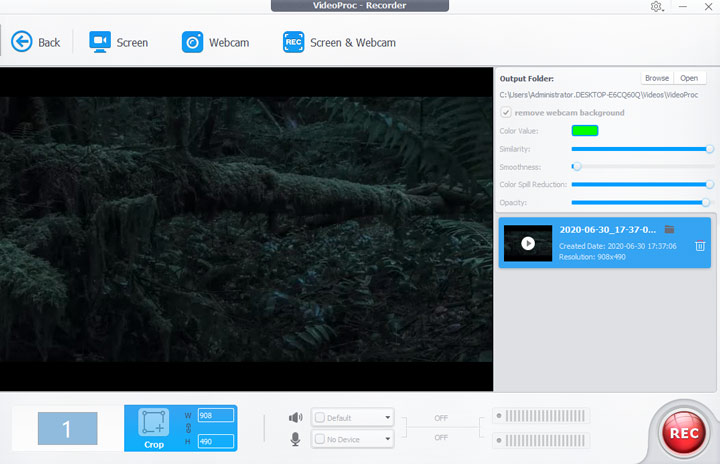Click the Crop region tool
The image size is (720, 464).
tap(153, 427)
